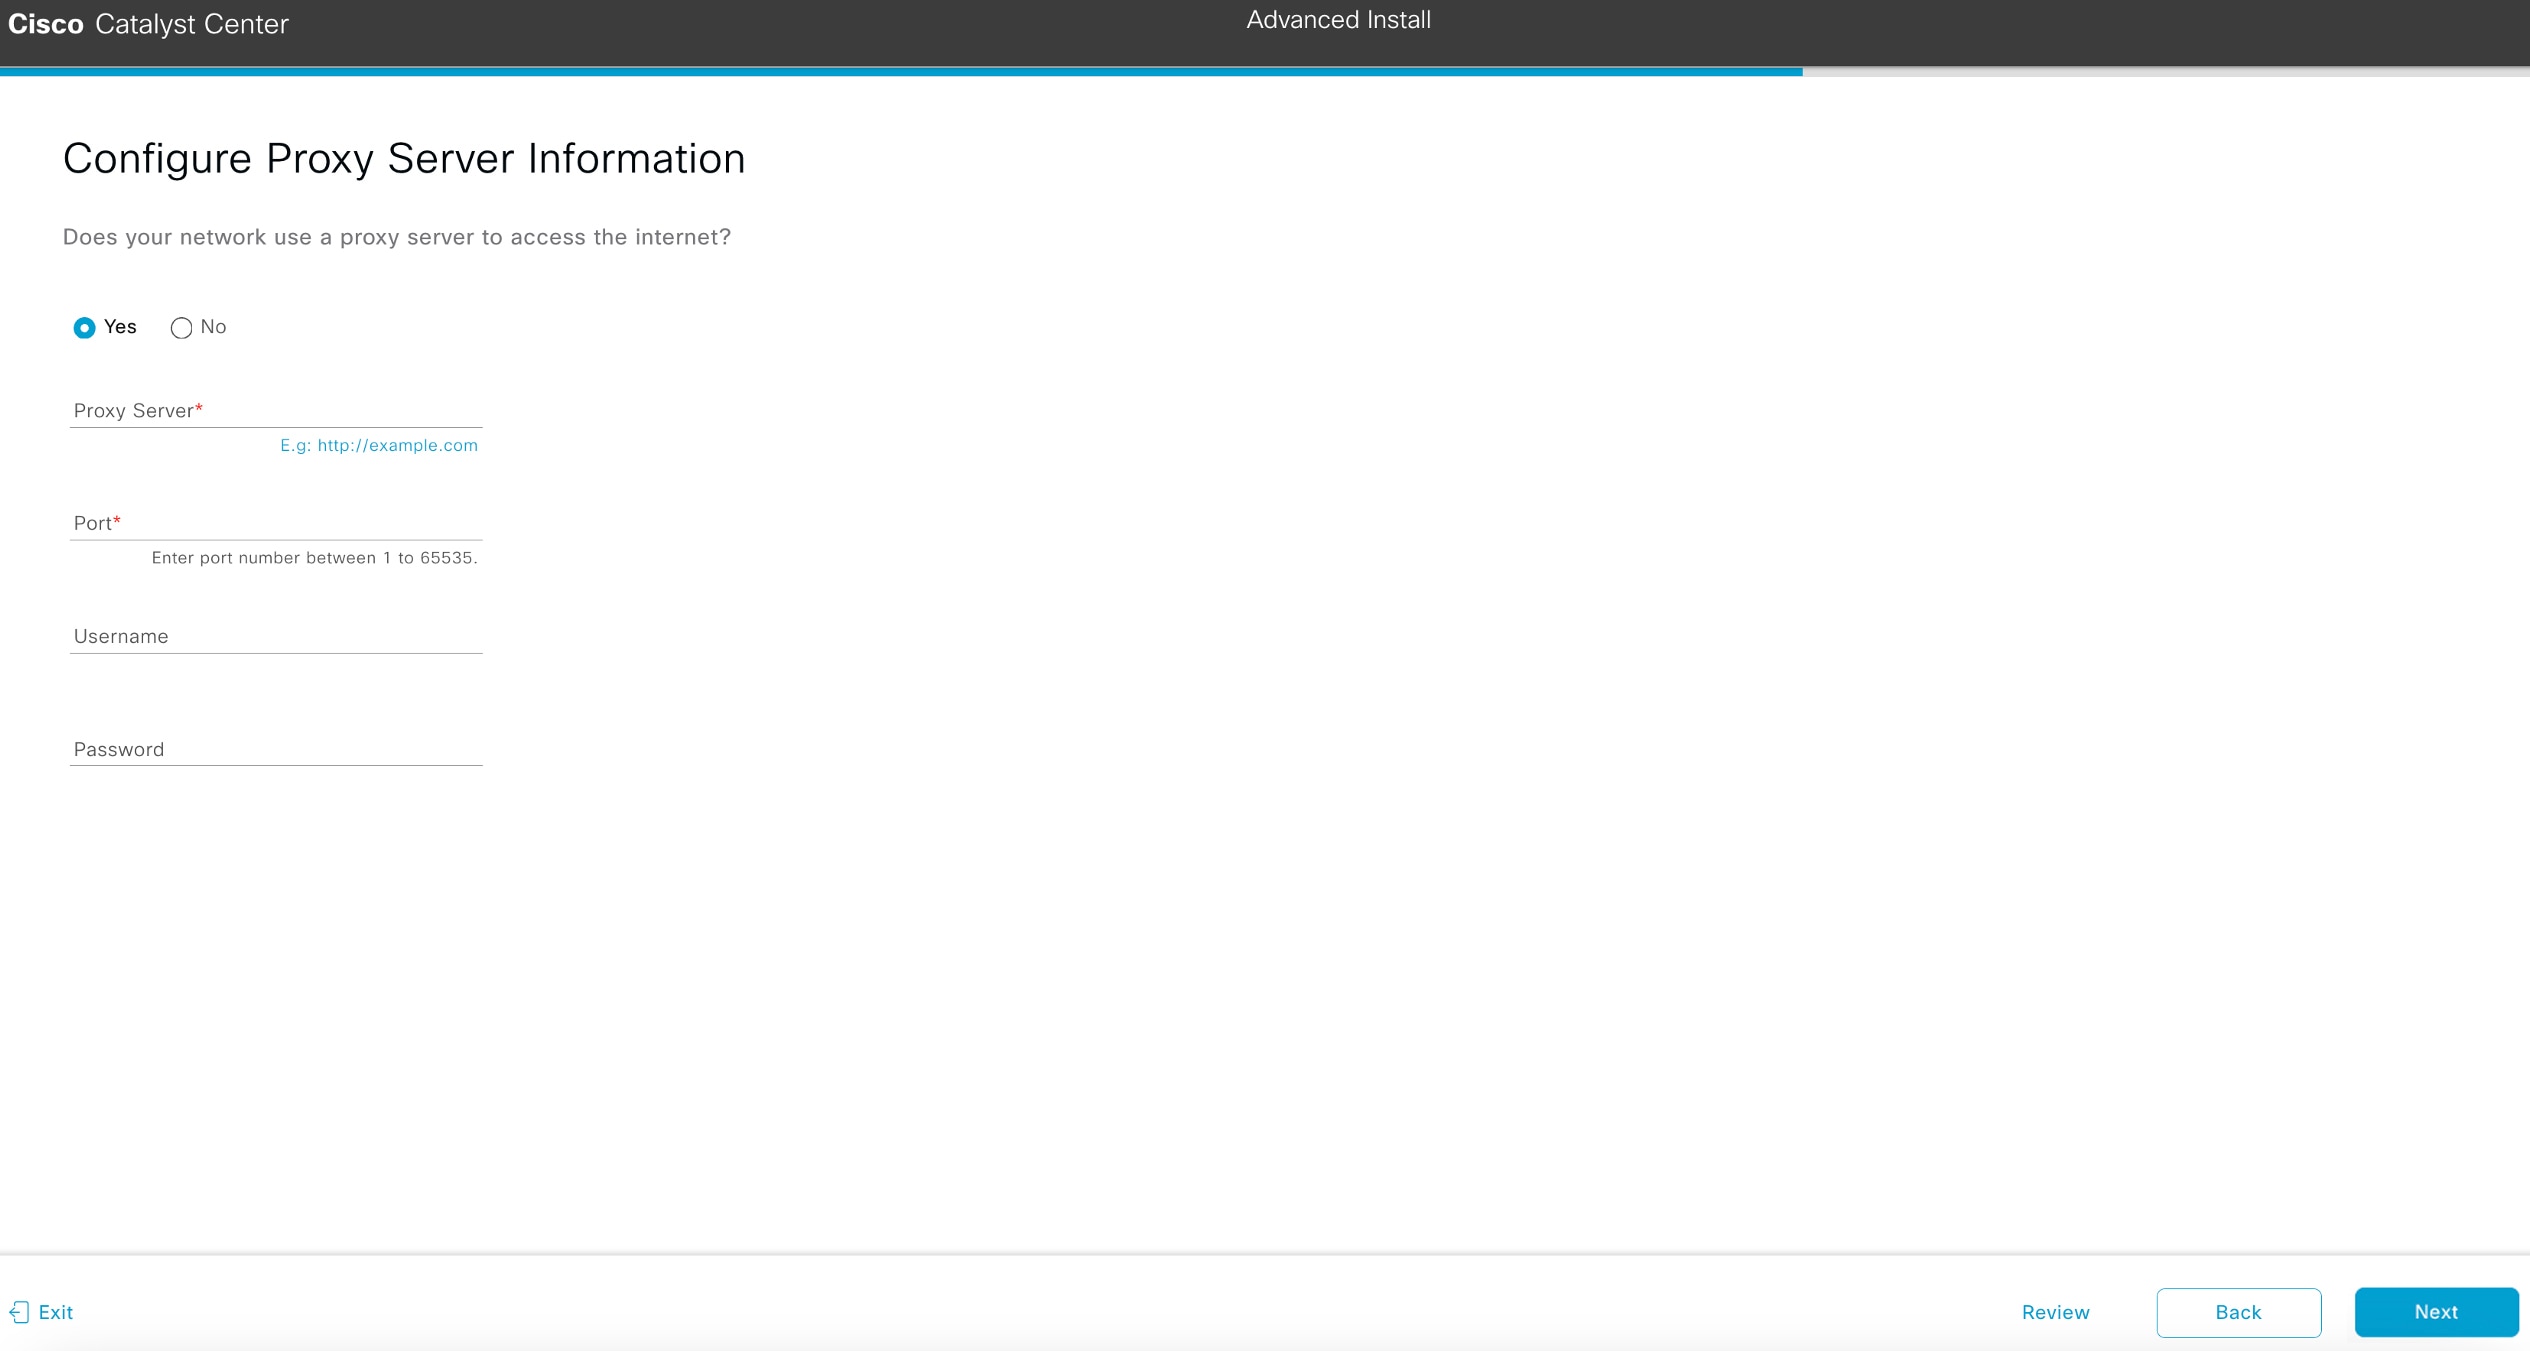Click the Back button
This screenshot has height=1351, width=2530.
[2239, 1312]
